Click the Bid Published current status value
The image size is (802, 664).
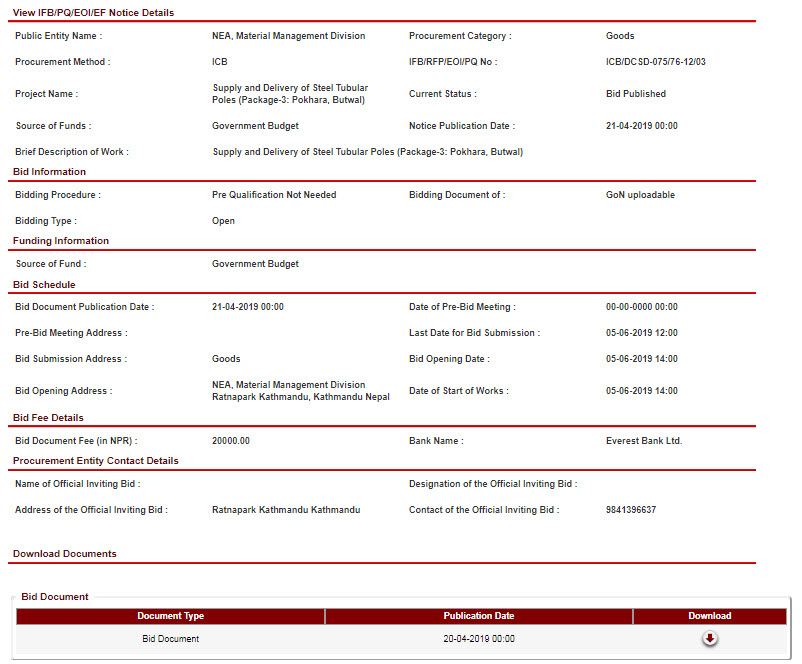click(x=635, y=94)
